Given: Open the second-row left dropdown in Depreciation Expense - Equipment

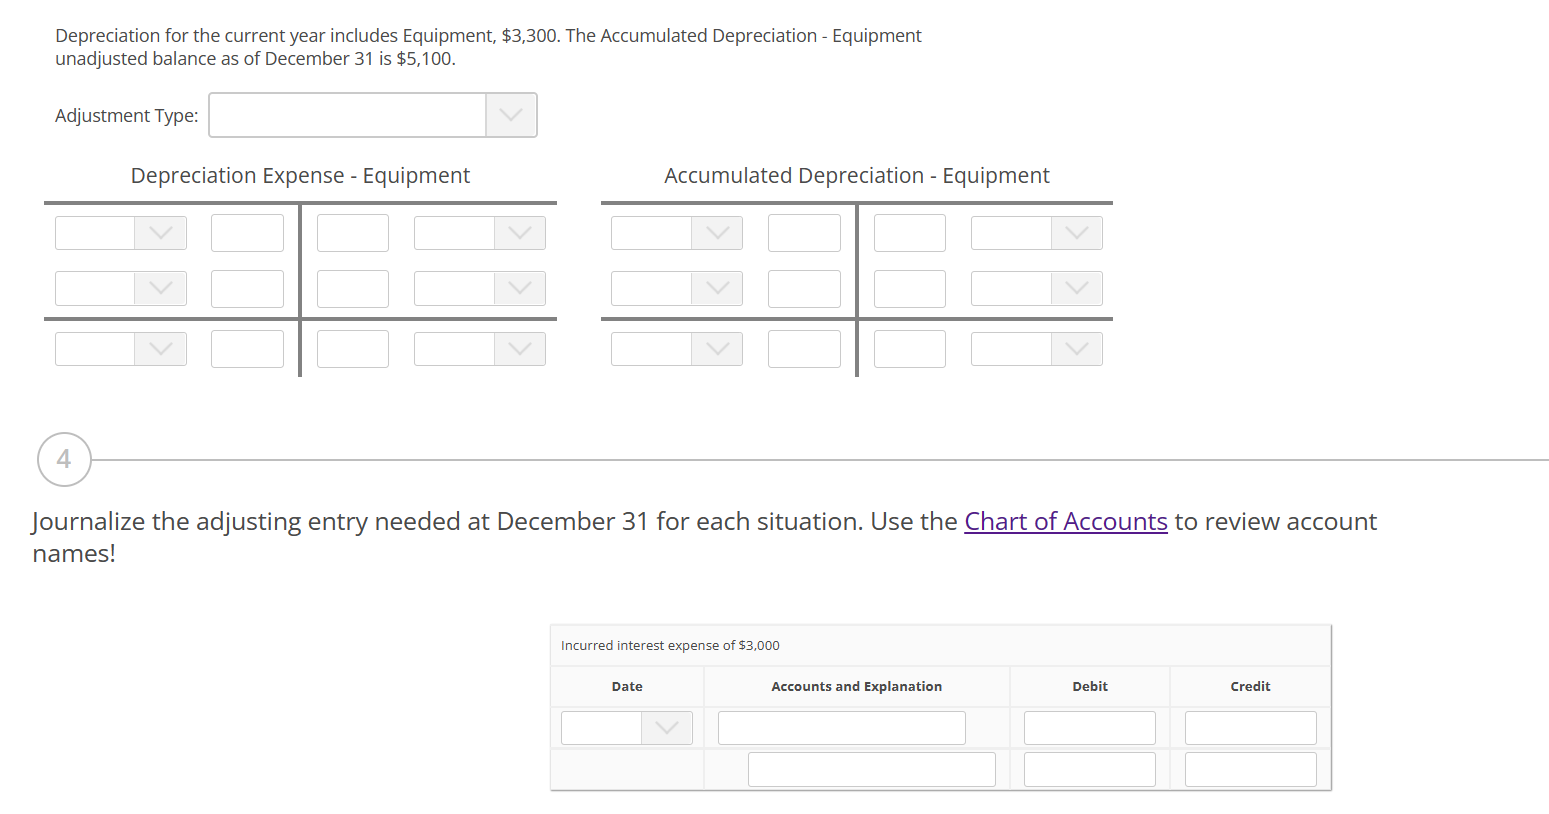Looking at the screenshot, I should coord(120,288).
